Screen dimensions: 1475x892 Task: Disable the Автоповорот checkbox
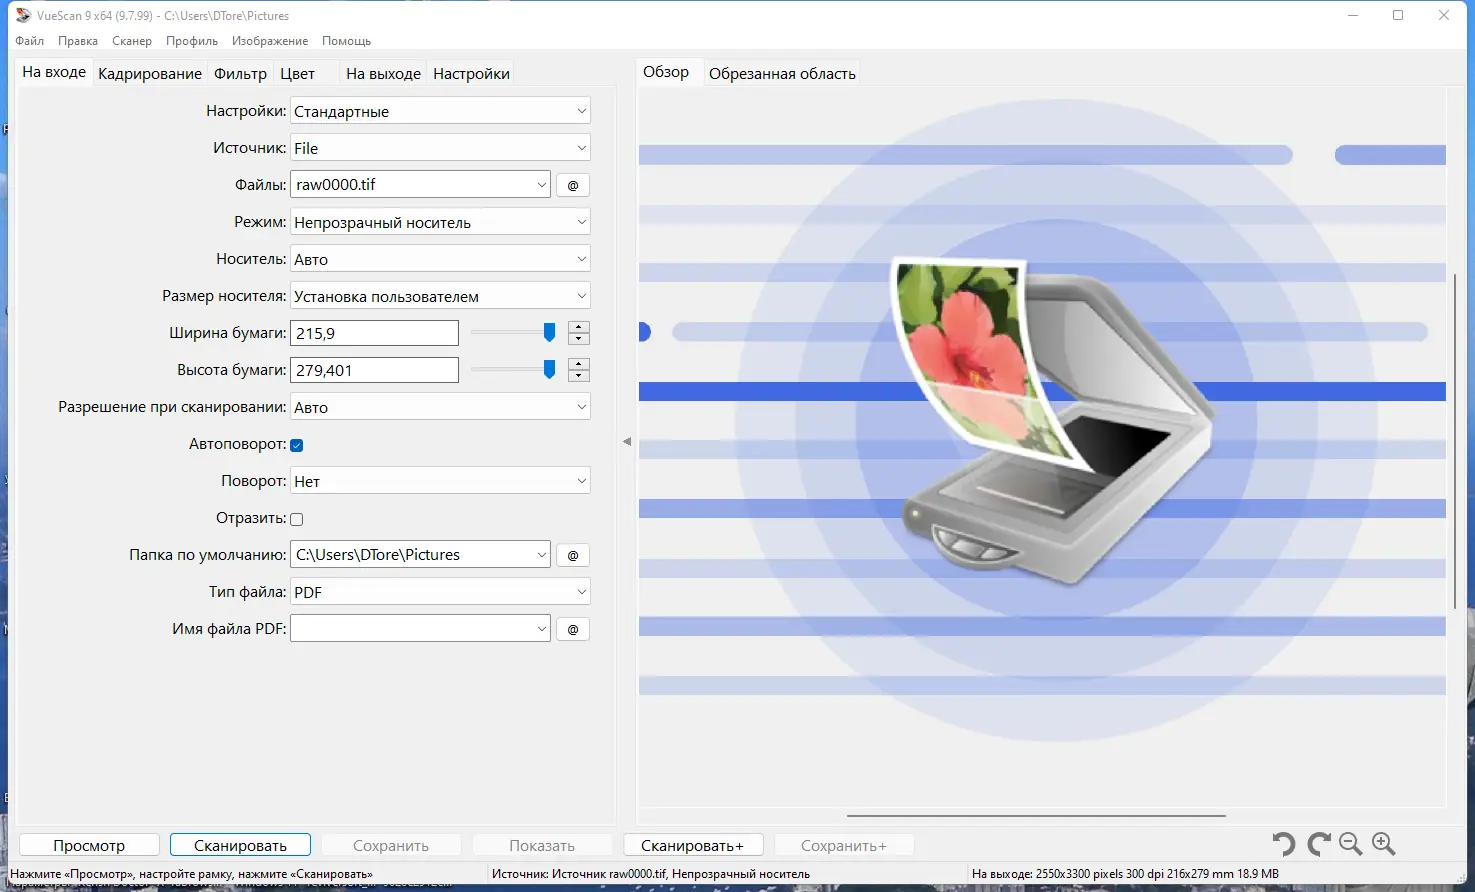tap(296, 444)
